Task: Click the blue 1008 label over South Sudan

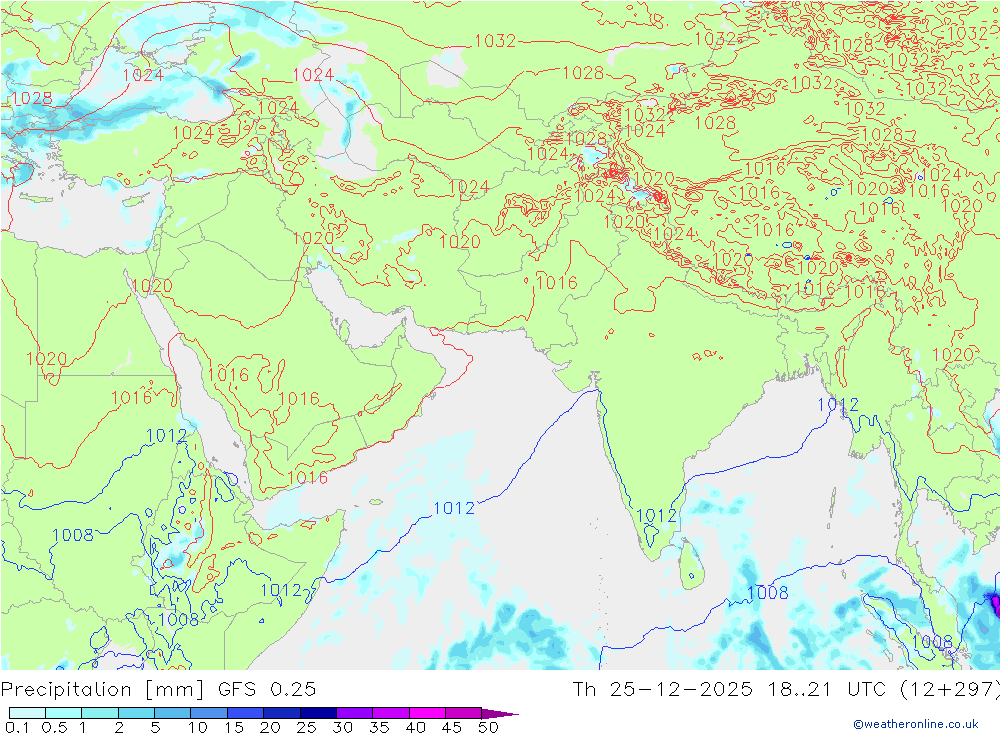Action: 73,535
